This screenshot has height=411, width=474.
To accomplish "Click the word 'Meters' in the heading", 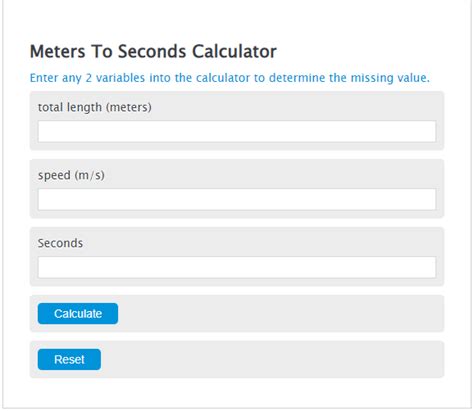I will 58,52.
